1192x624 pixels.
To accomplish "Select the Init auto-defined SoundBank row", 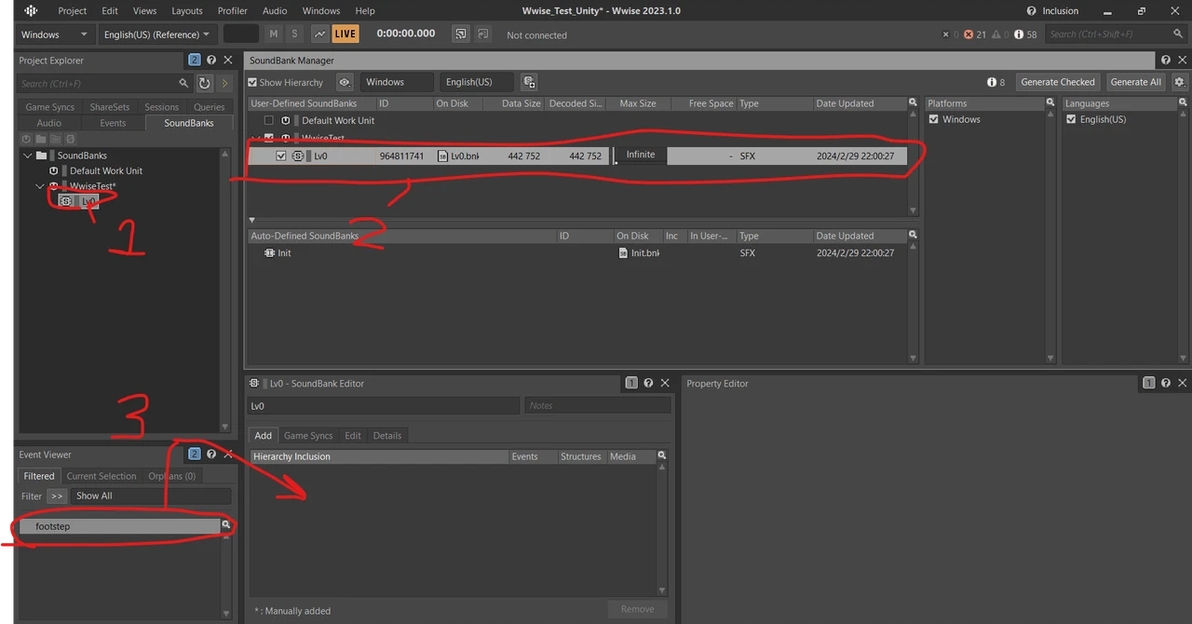I will pos(578,253).
